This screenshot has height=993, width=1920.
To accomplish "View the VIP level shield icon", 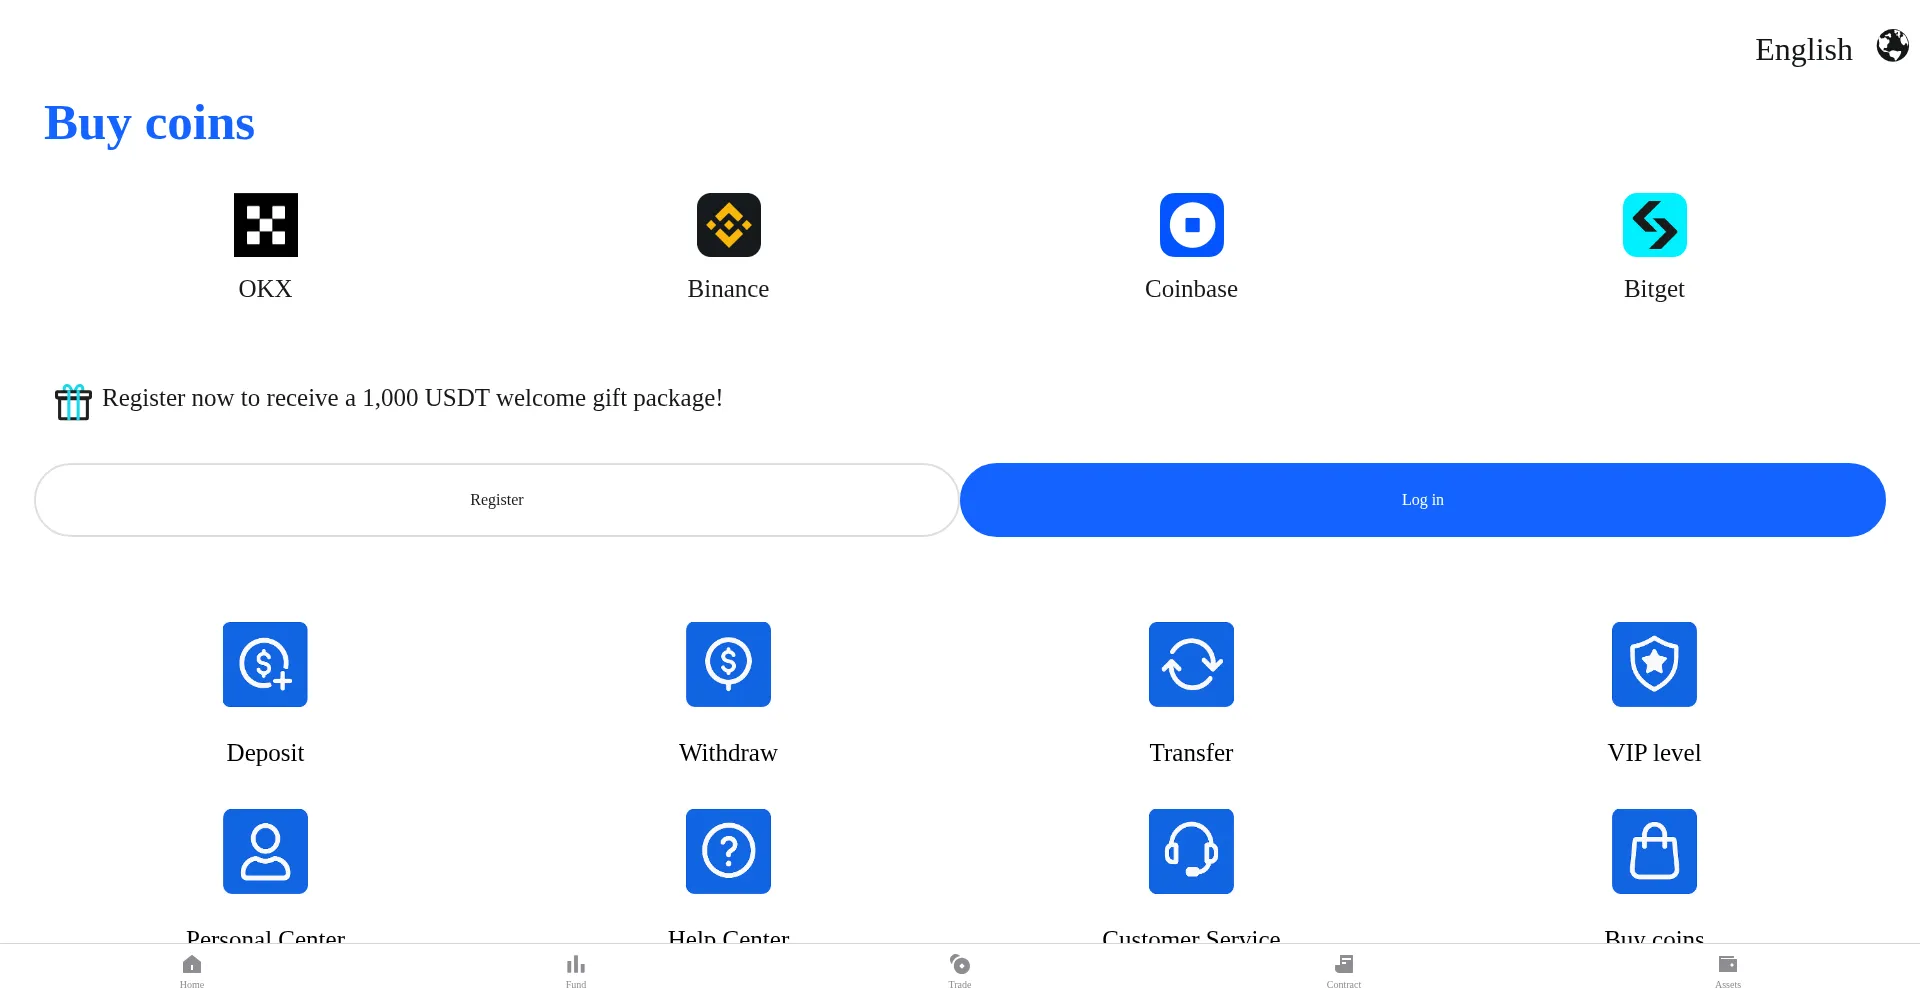I will (1654, 664).
